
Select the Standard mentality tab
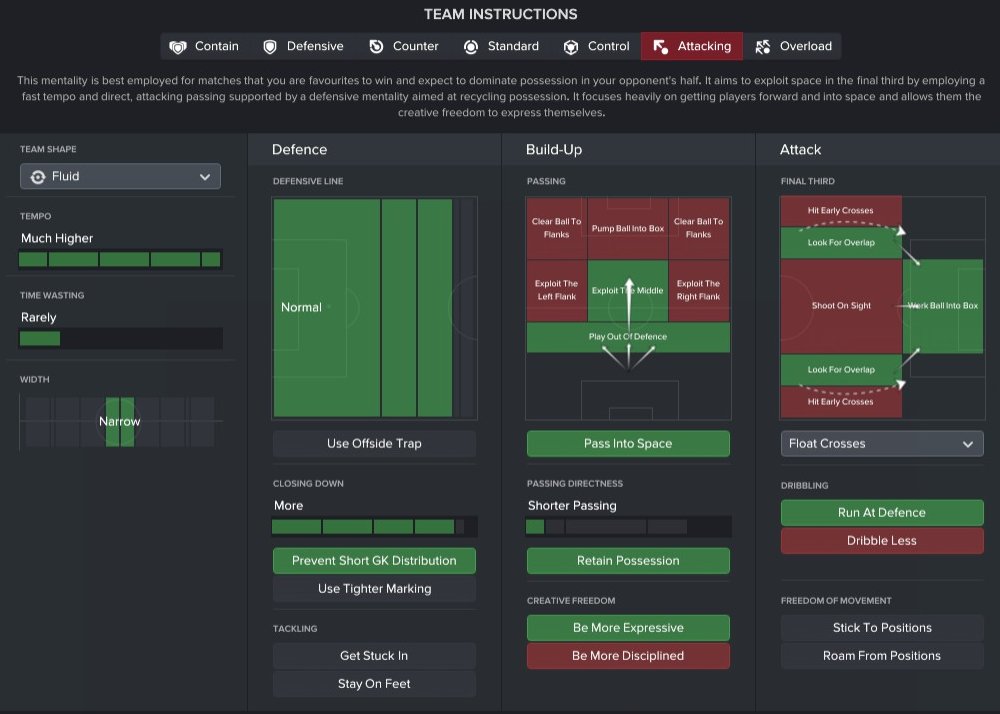501,46
